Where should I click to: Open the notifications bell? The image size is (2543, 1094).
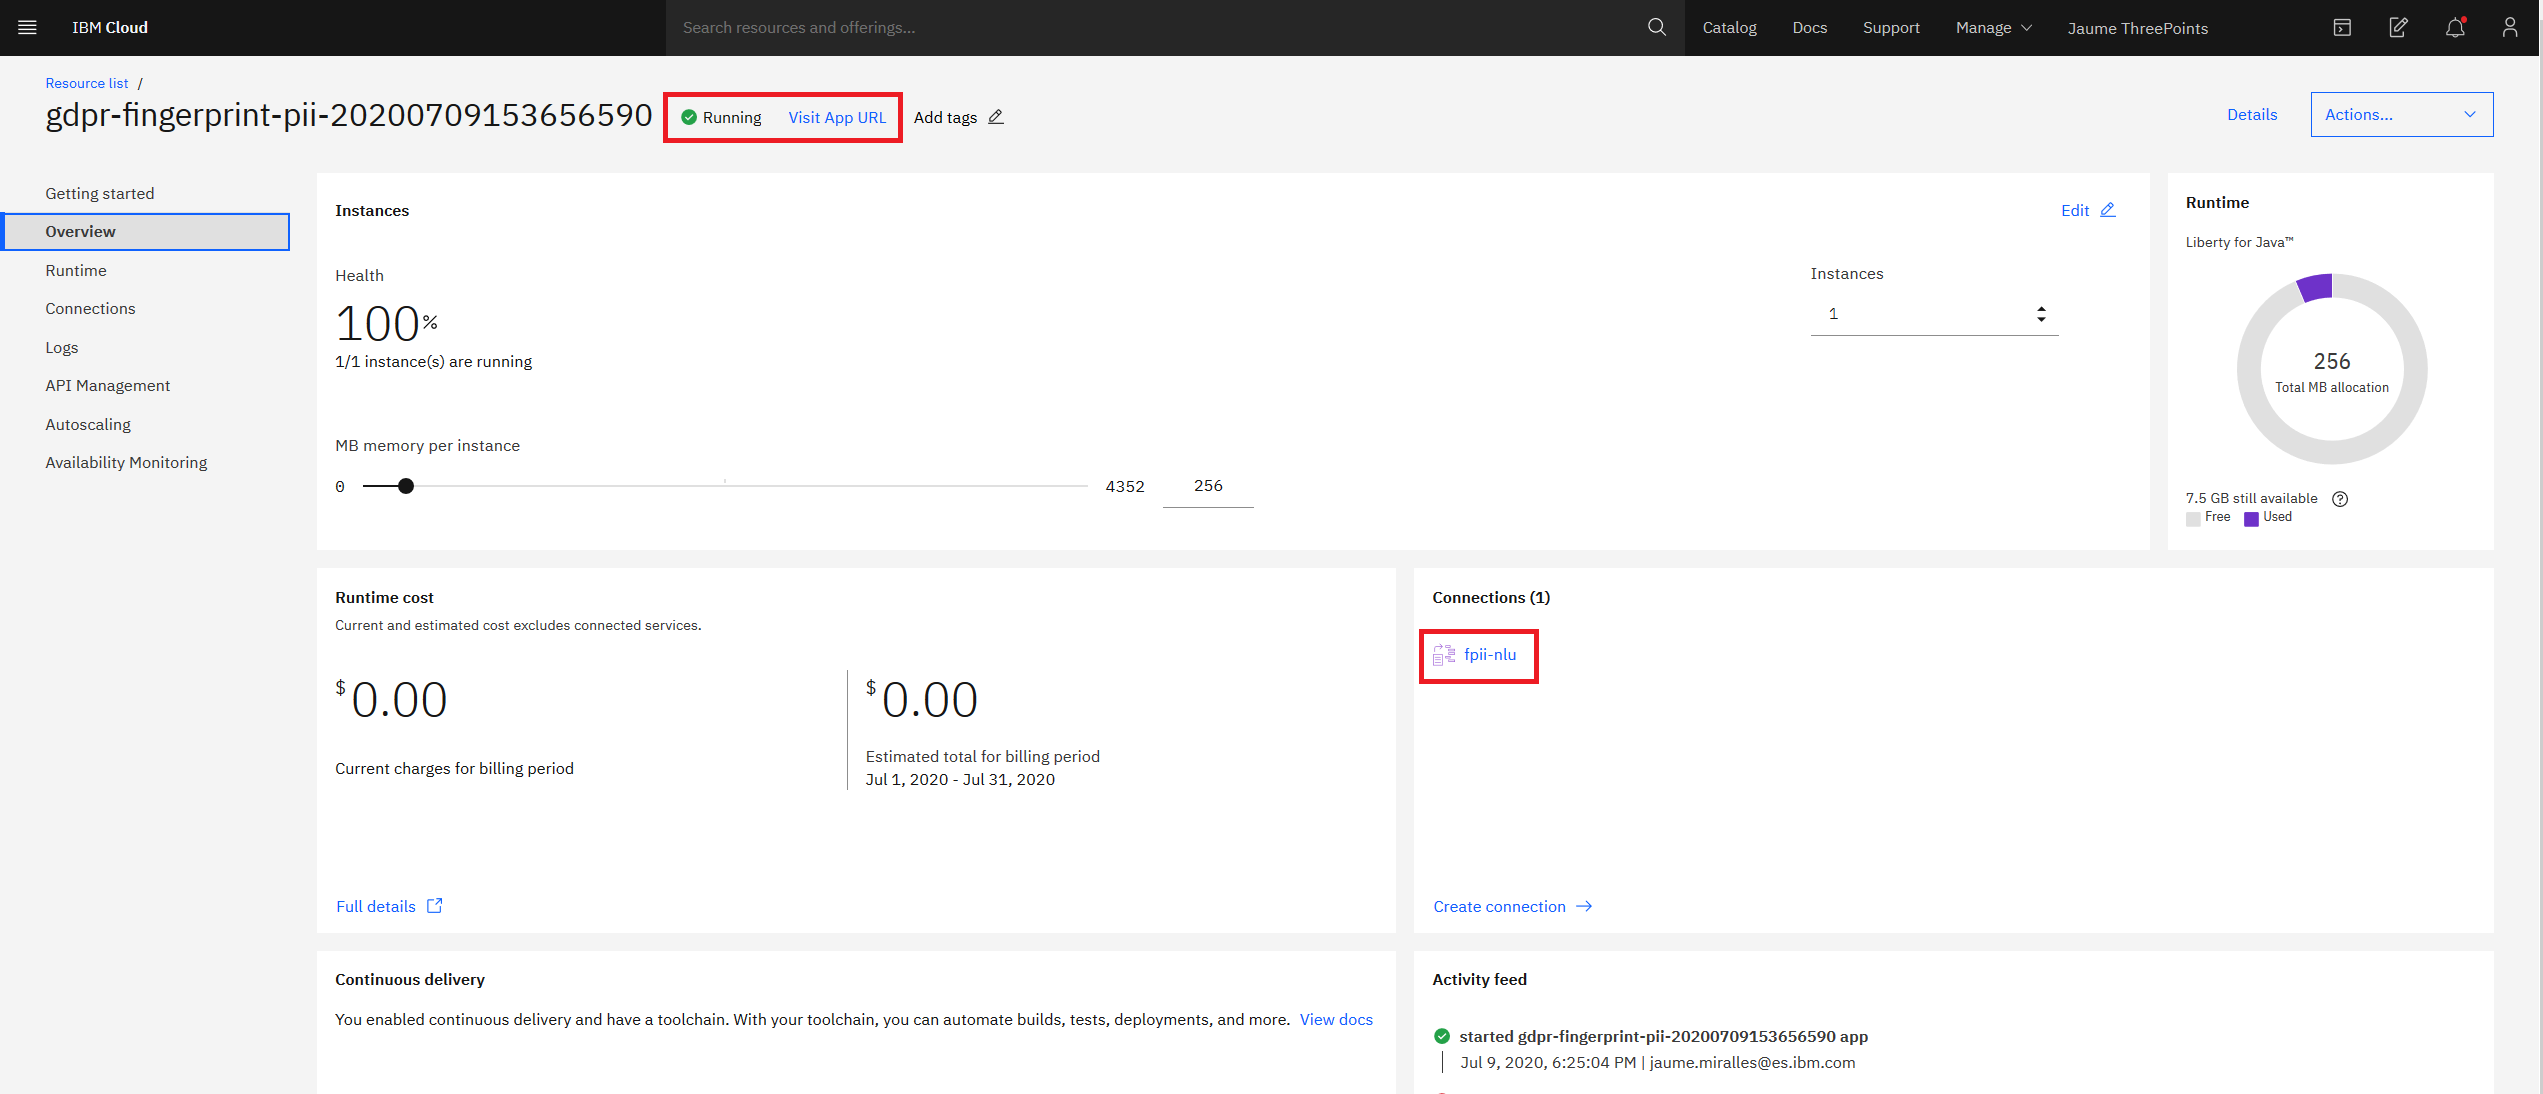tap(2455, 27)
